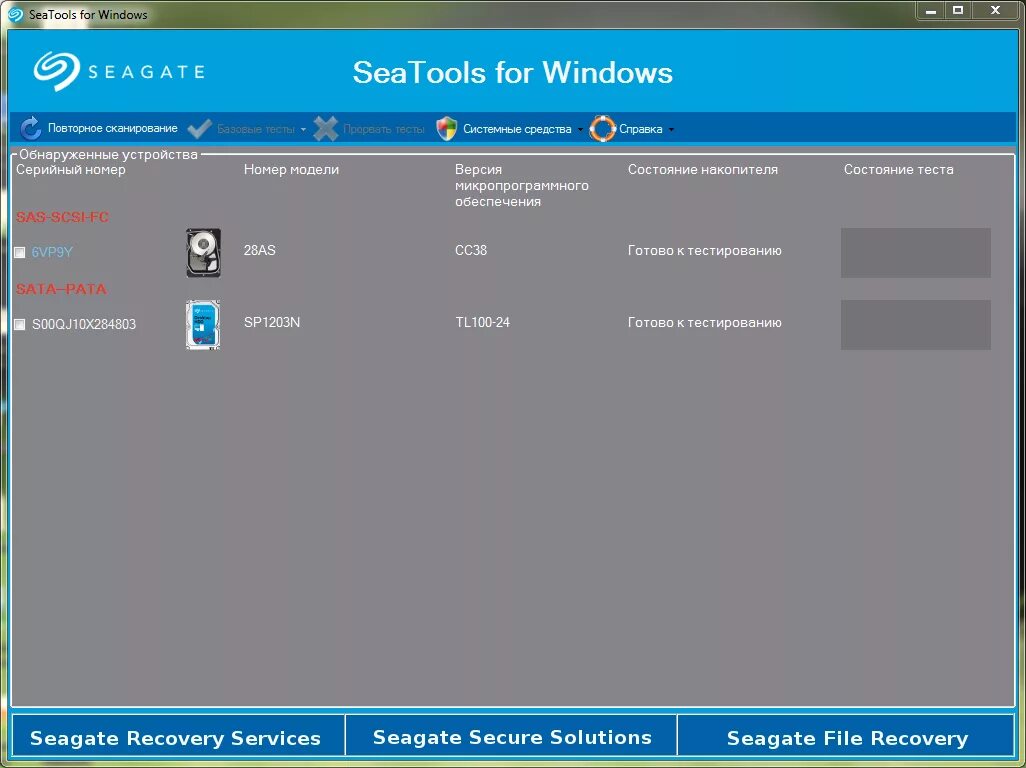
Task: Click the Серийный номер column header
Action: point(71,169)
